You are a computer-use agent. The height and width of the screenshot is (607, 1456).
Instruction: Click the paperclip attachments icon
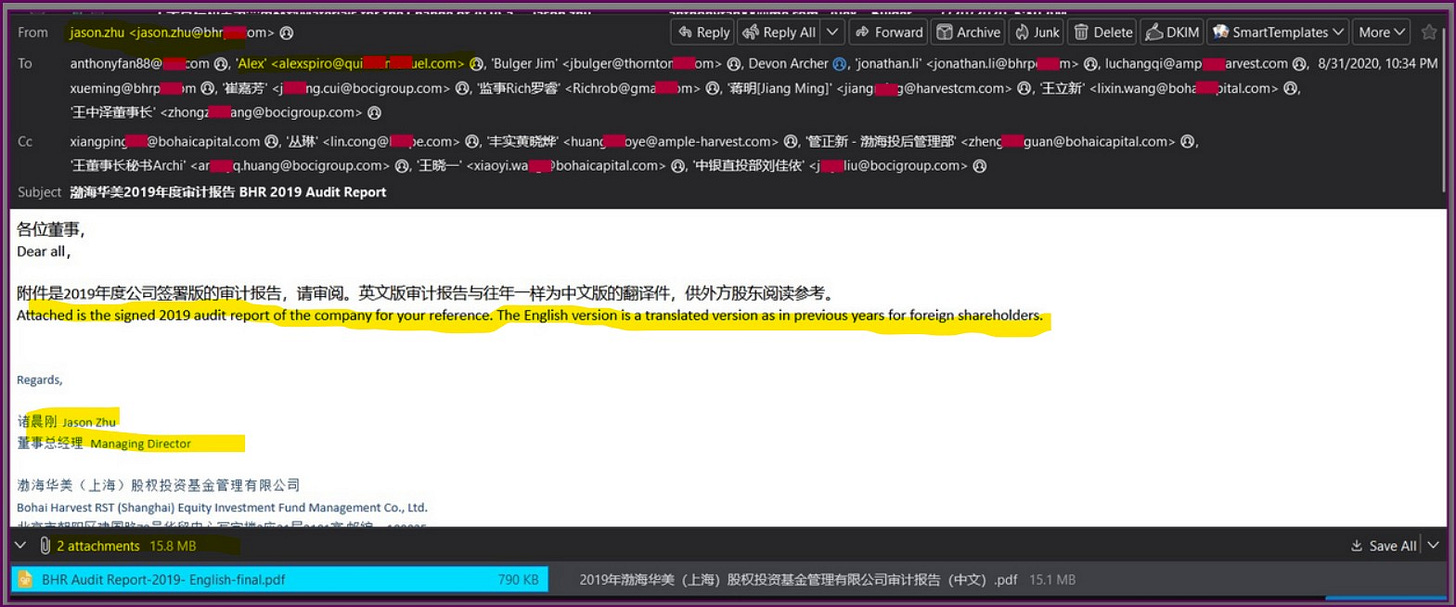(44, 546)
